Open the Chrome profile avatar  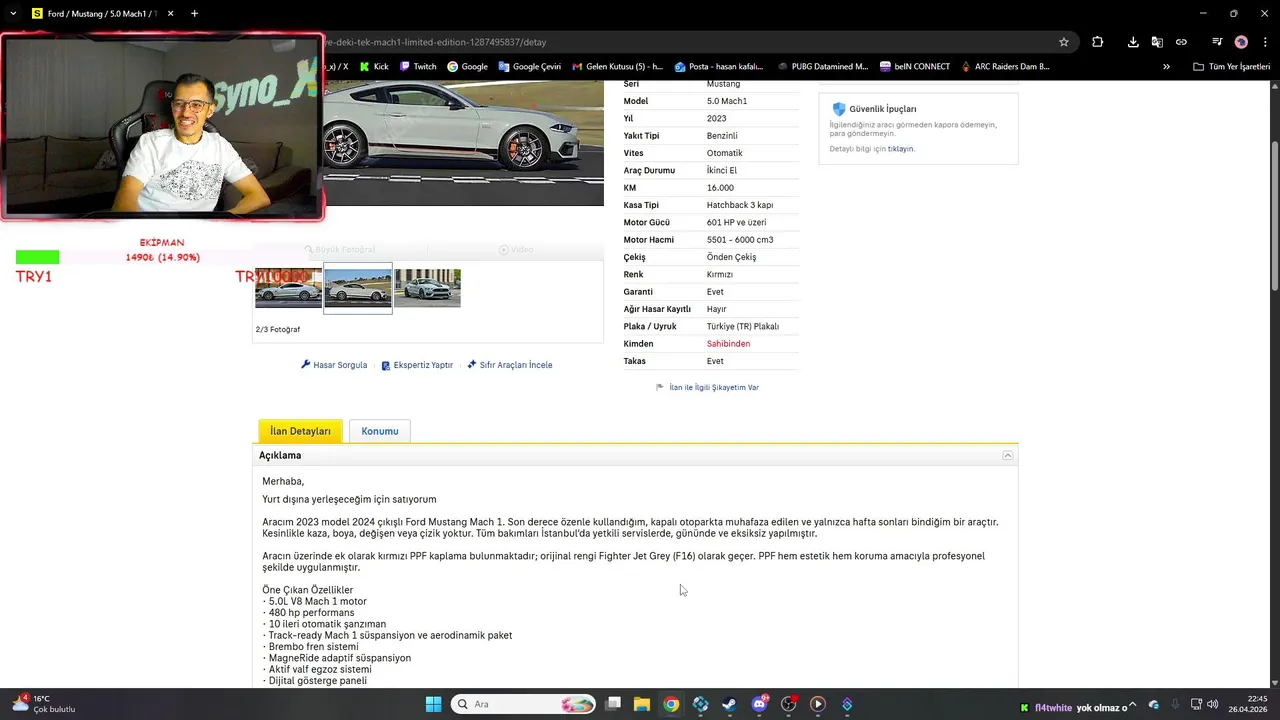(x=1241, y=42)
